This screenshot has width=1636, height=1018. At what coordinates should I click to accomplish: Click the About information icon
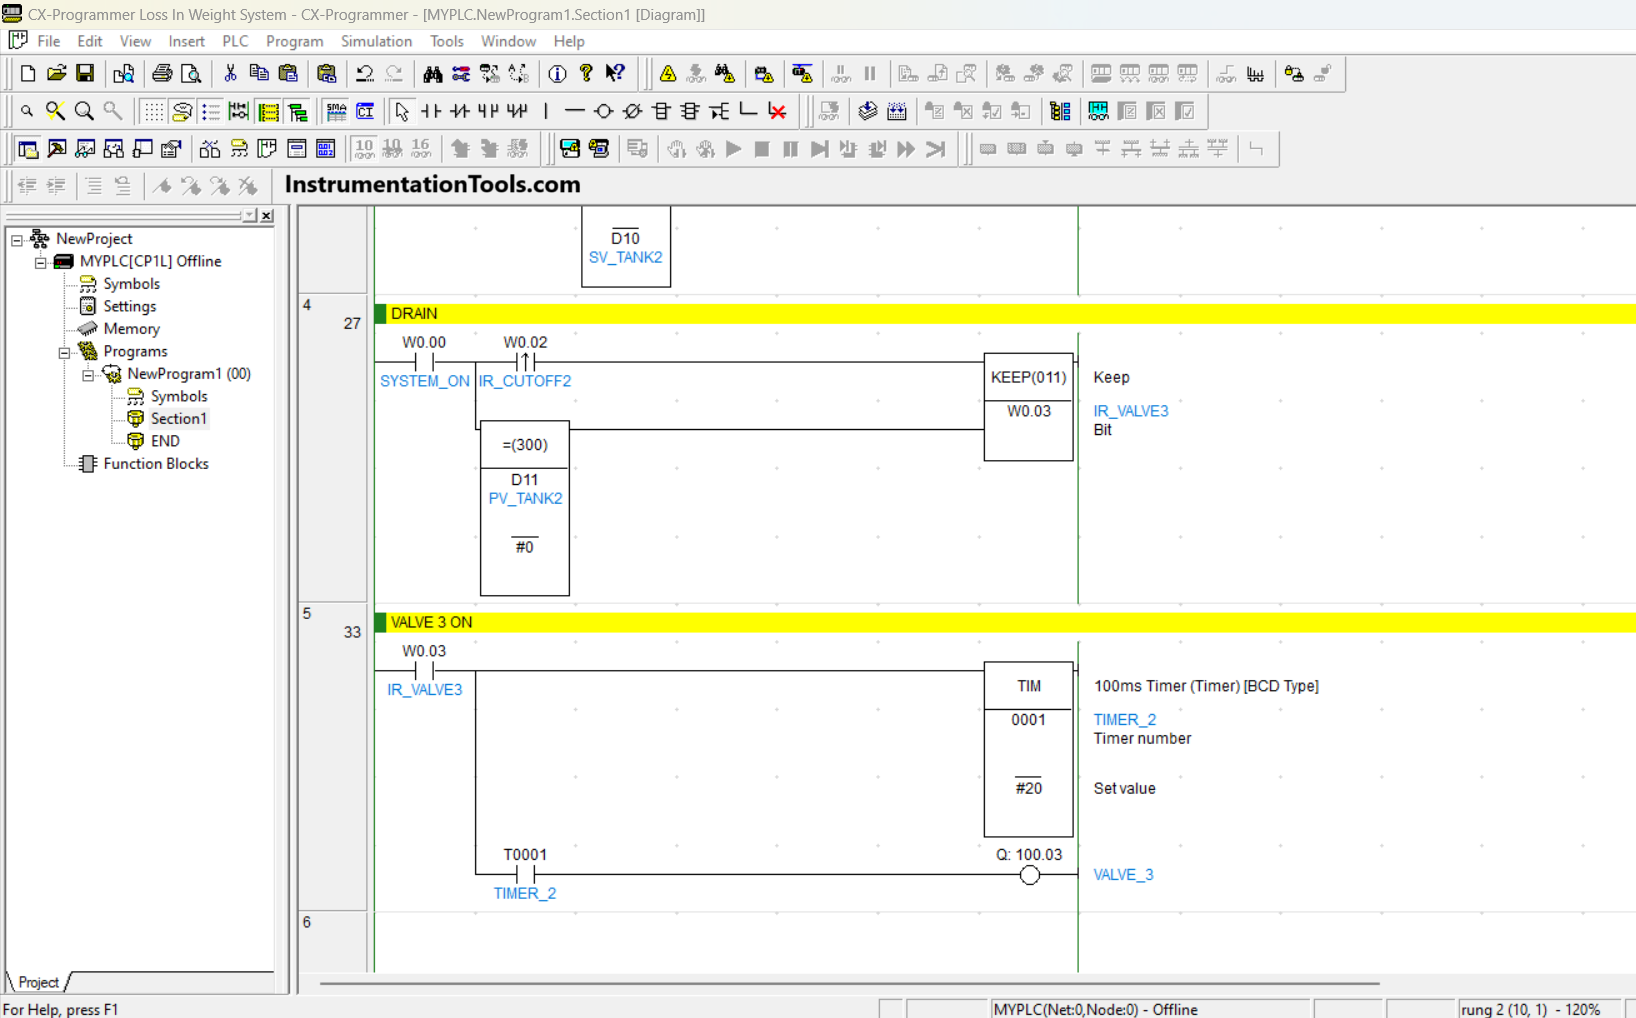[557, 73]
